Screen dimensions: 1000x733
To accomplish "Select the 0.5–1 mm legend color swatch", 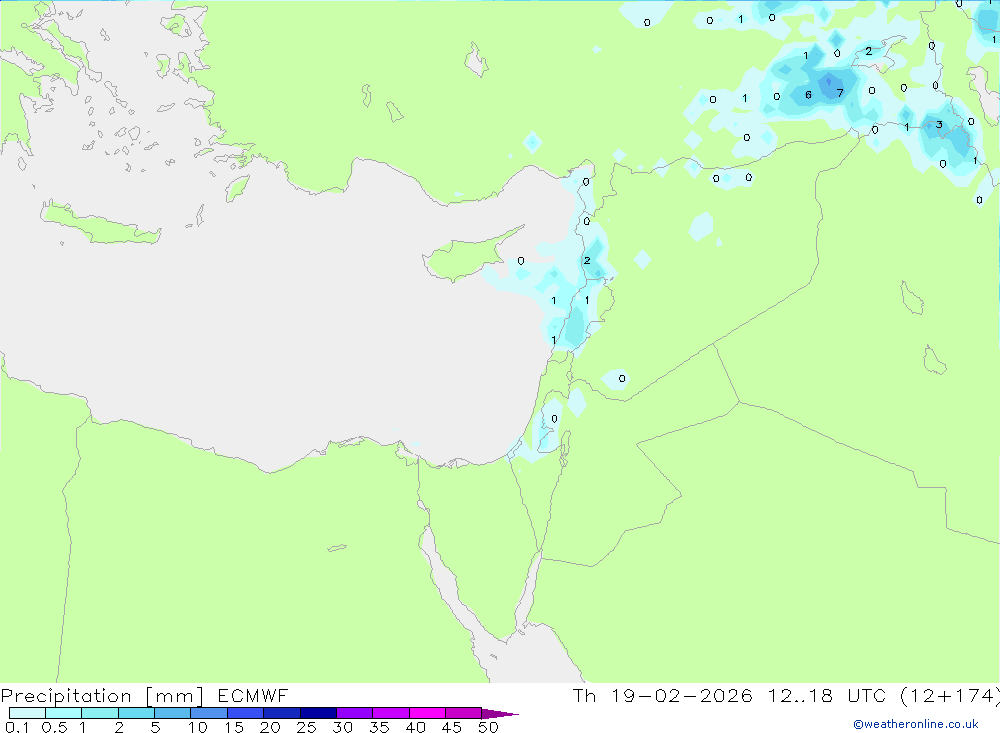I will 63,713.
